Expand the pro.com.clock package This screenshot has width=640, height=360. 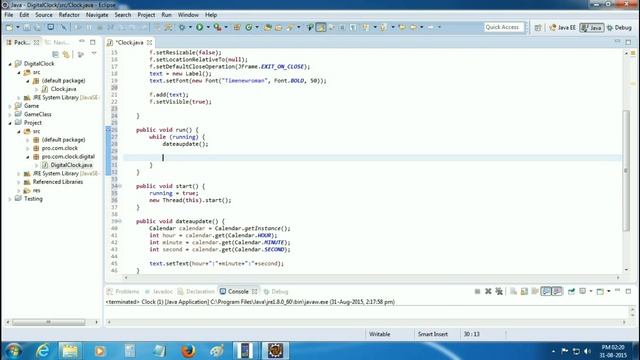(x=28, y=148)
